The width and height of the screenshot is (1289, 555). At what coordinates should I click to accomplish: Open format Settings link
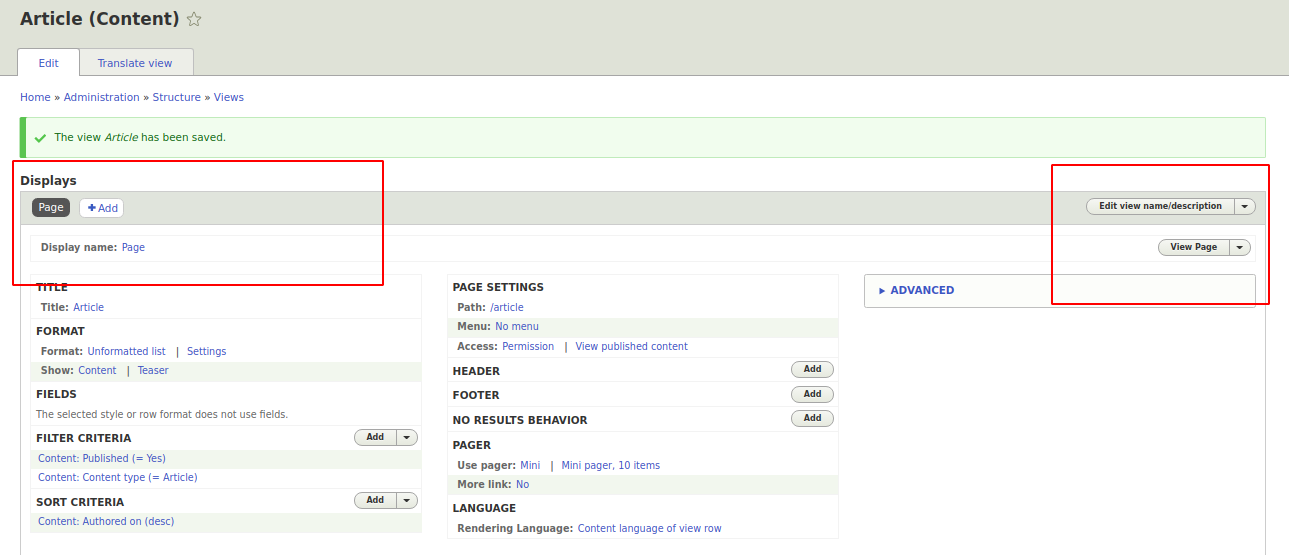click(207, 351)
